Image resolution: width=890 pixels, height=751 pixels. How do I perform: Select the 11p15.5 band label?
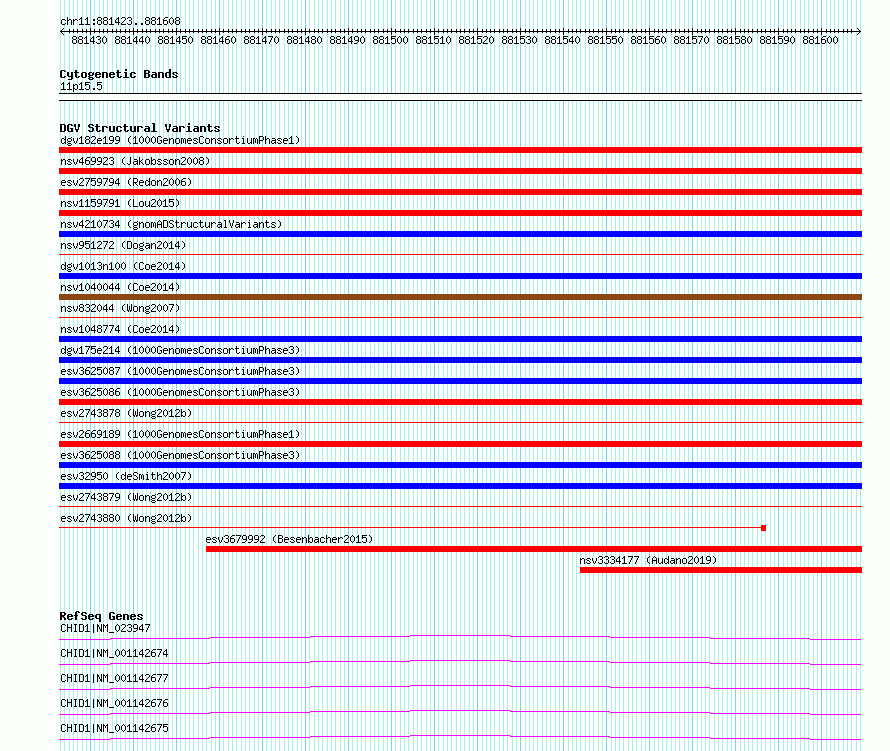[81, 86]
